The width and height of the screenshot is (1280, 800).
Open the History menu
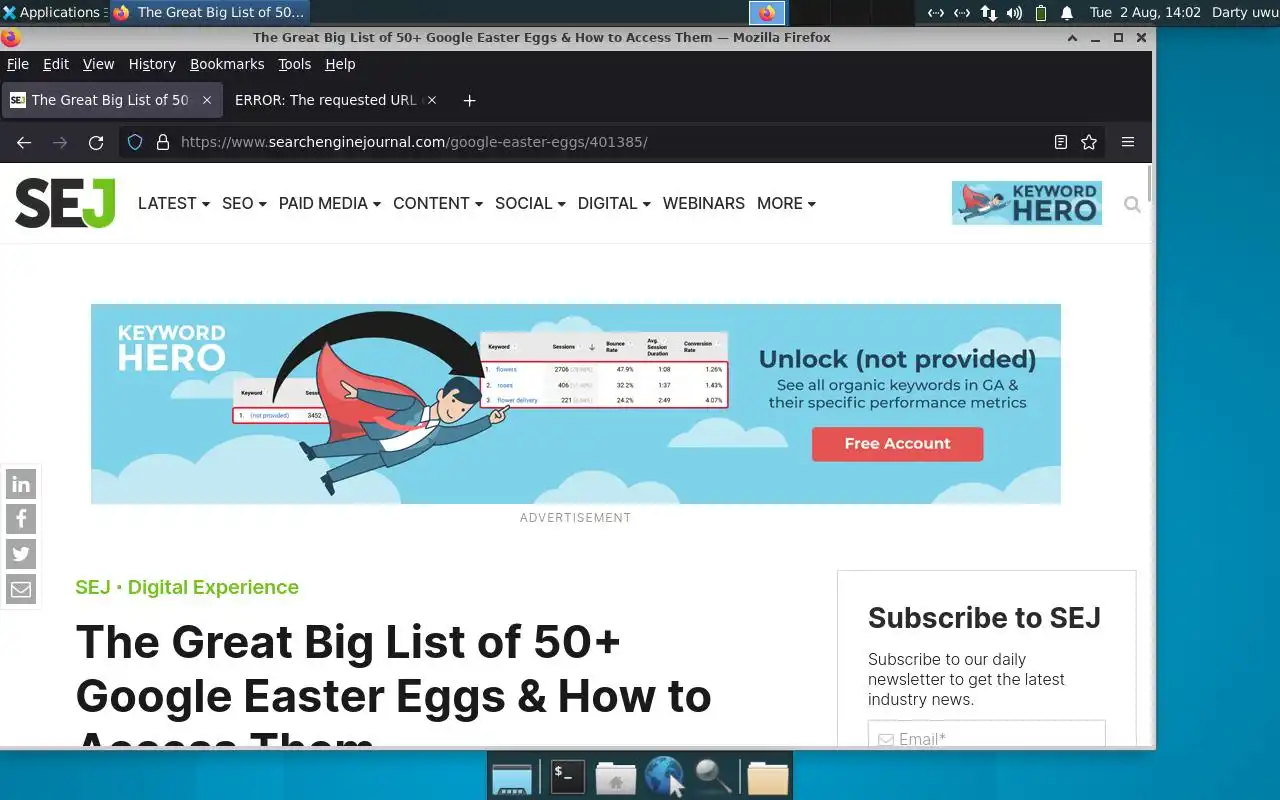click(152, 64)
